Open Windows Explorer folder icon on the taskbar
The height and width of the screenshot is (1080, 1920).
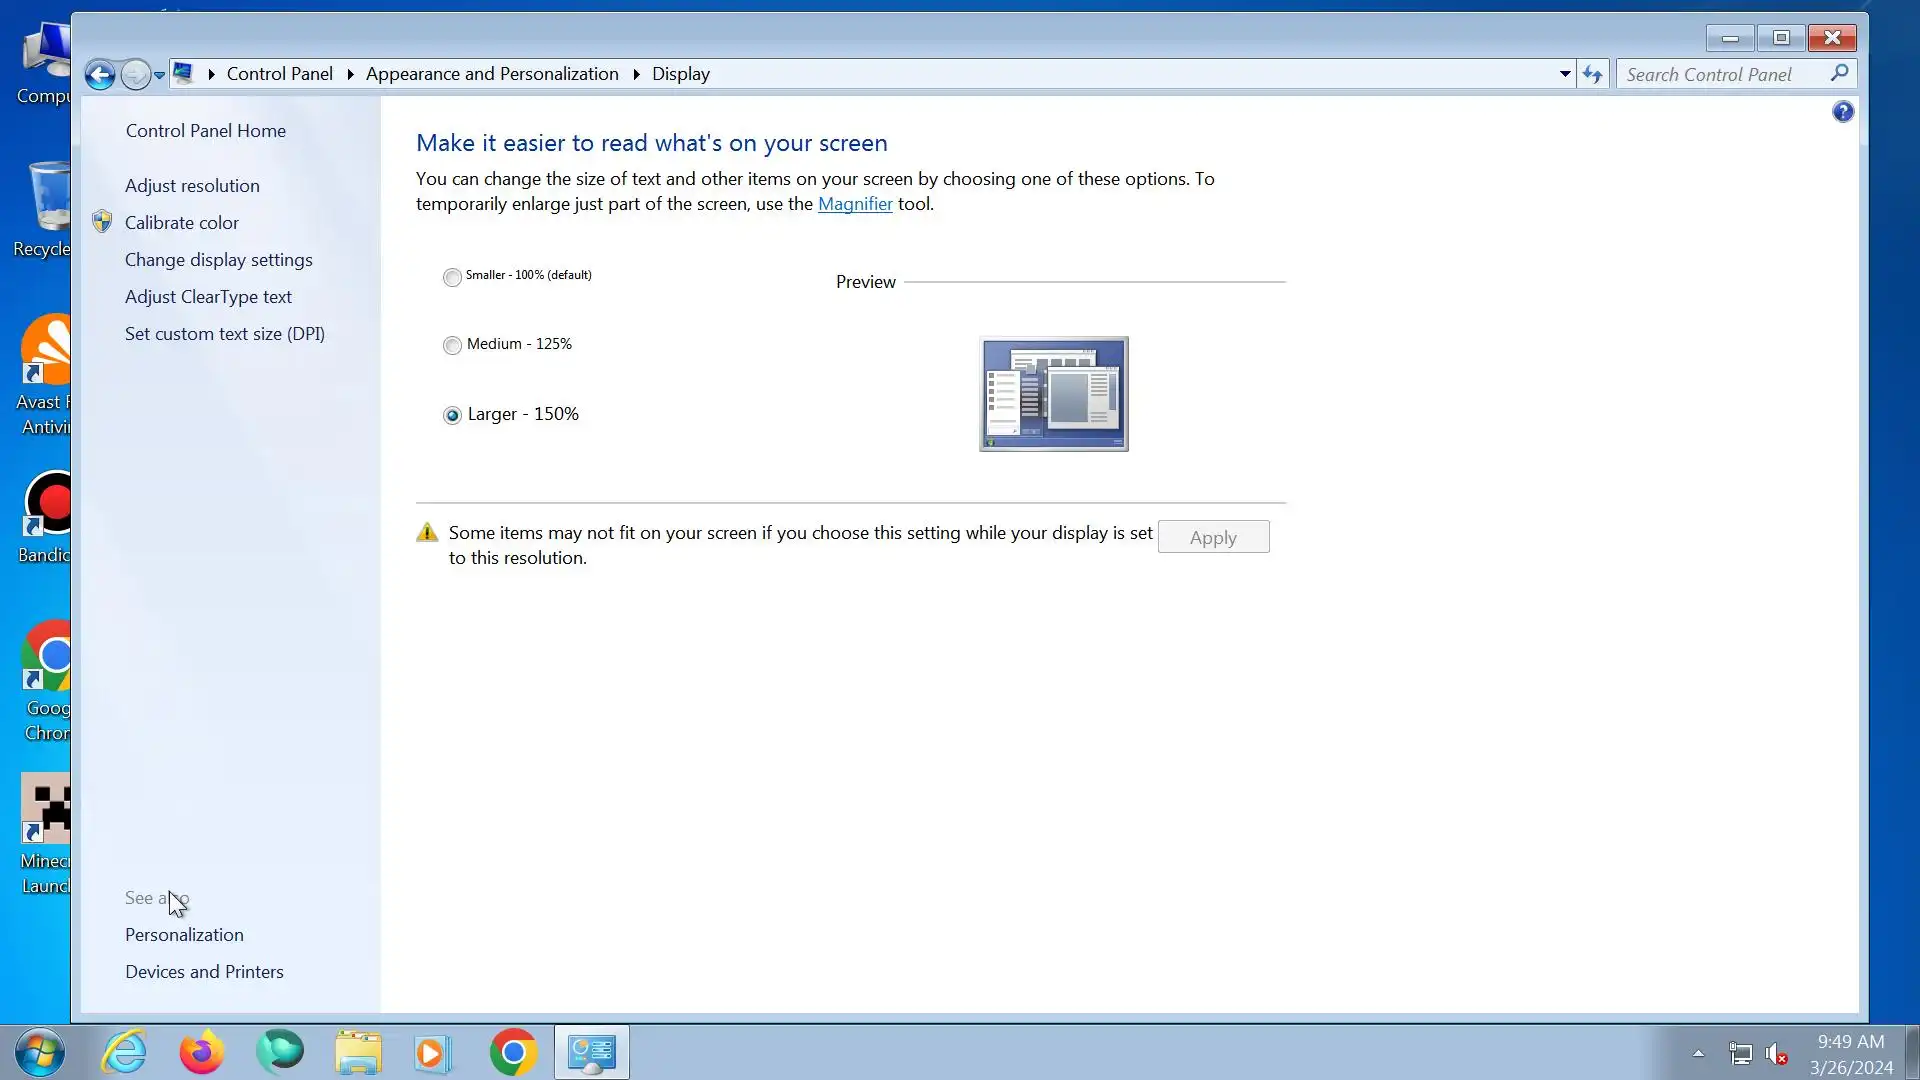click(x=358, y=1052)
